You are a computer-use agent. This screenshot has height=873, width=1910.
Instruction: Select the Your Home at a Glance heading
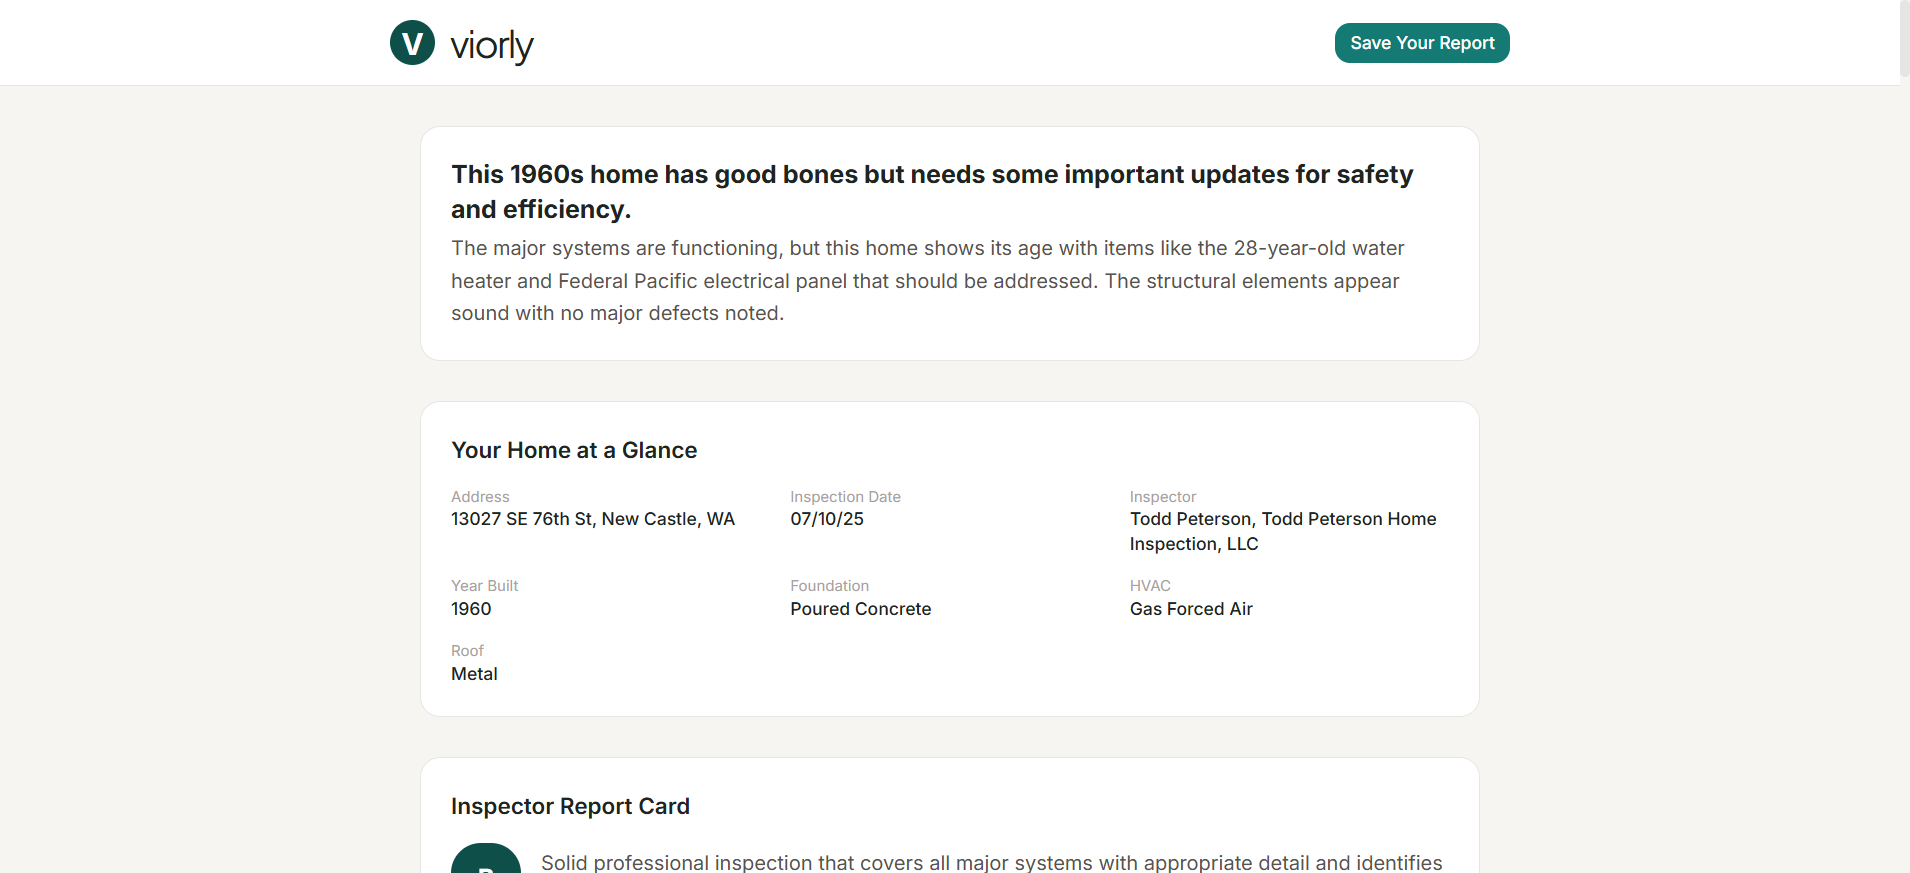point(574,450)
